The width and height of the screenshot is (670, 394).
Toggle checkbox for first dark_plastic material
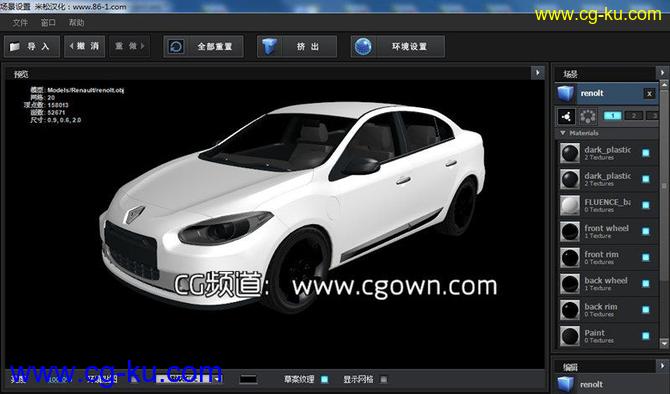point(646,153)
